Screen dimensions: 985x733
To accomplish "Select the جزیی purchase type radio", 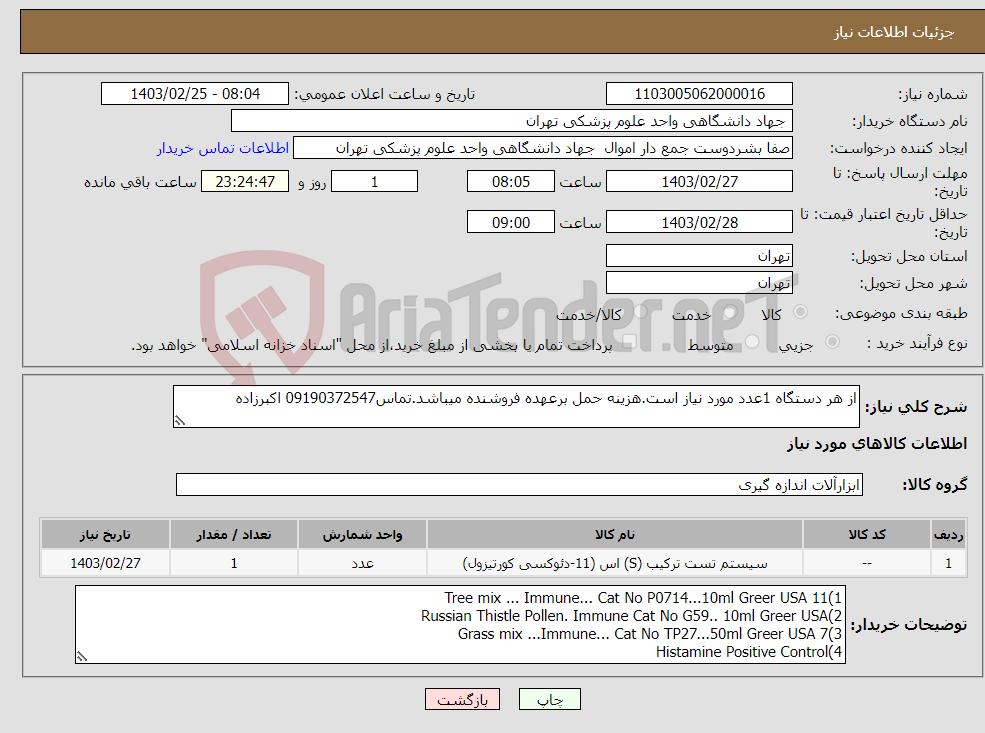I will 832,342.
